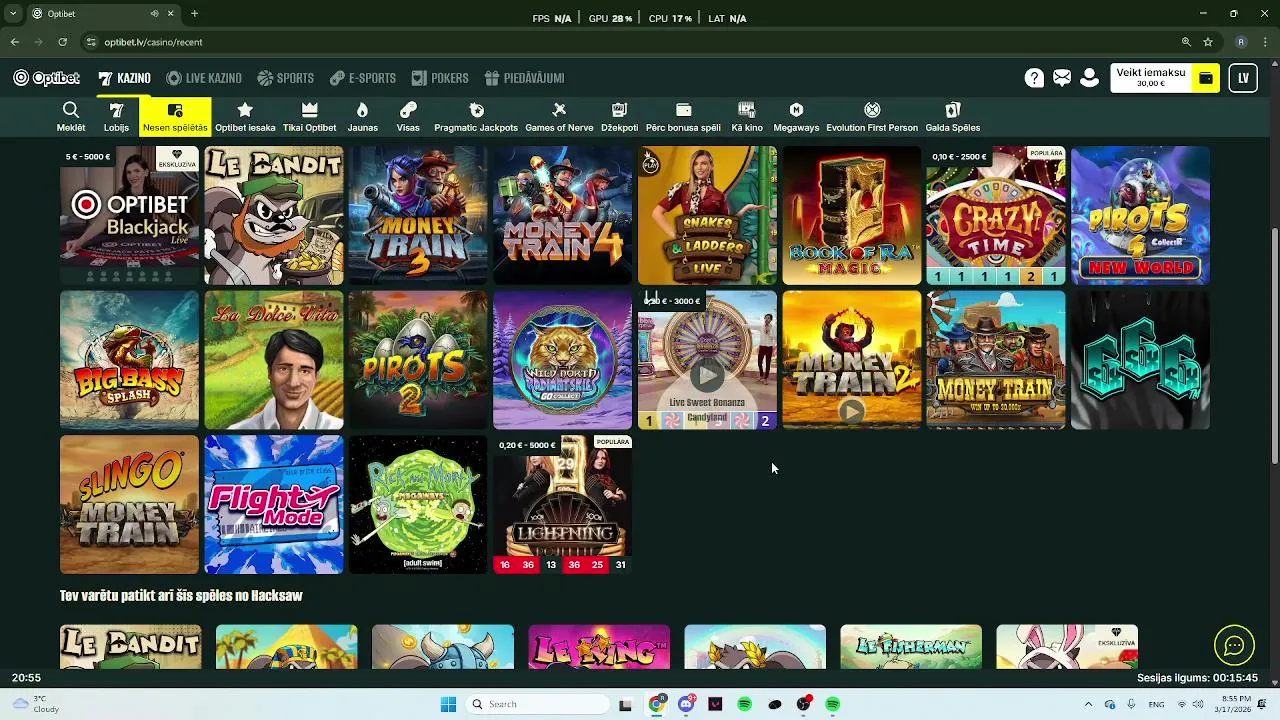This screenshot has height=720, width=1280.
Task: Select the Nesen spēlētās category
Action: [x=175, y=116]
